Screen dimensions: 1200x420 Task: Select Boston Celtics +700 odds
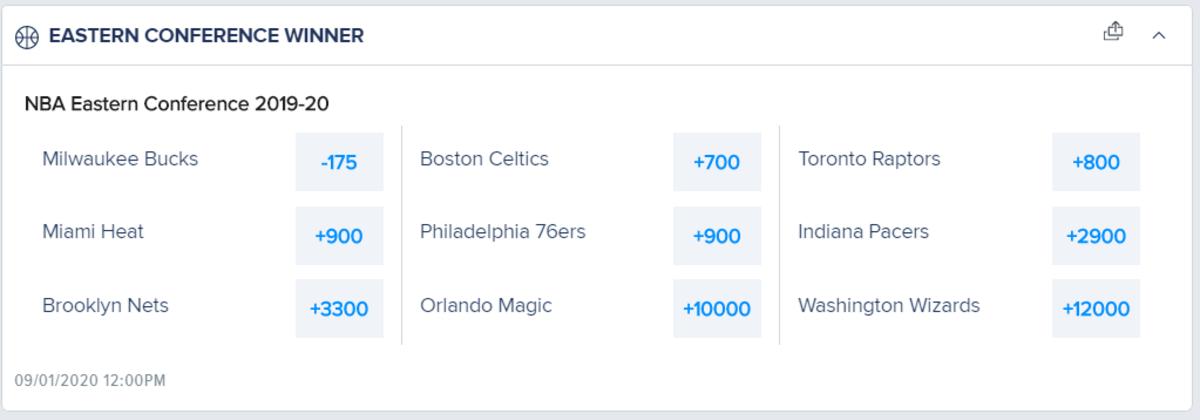point(717,162)
